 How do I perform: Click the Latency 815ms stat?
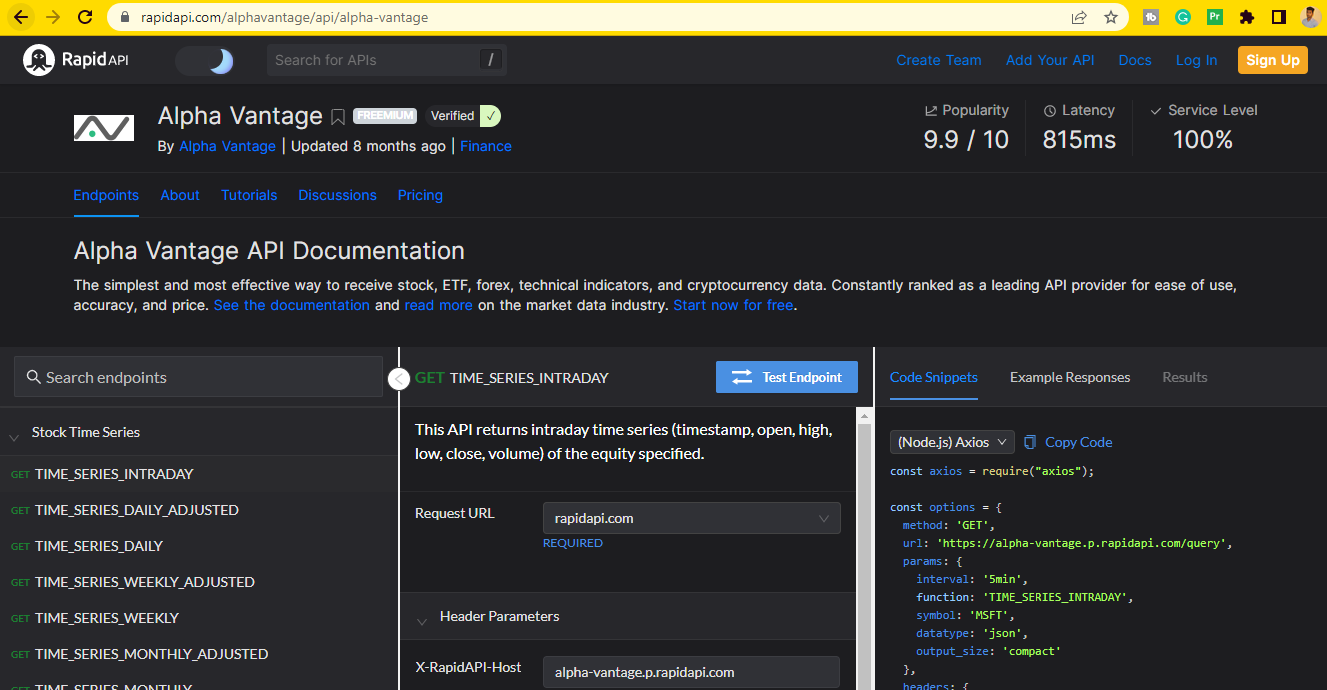tap(1079, 127)
